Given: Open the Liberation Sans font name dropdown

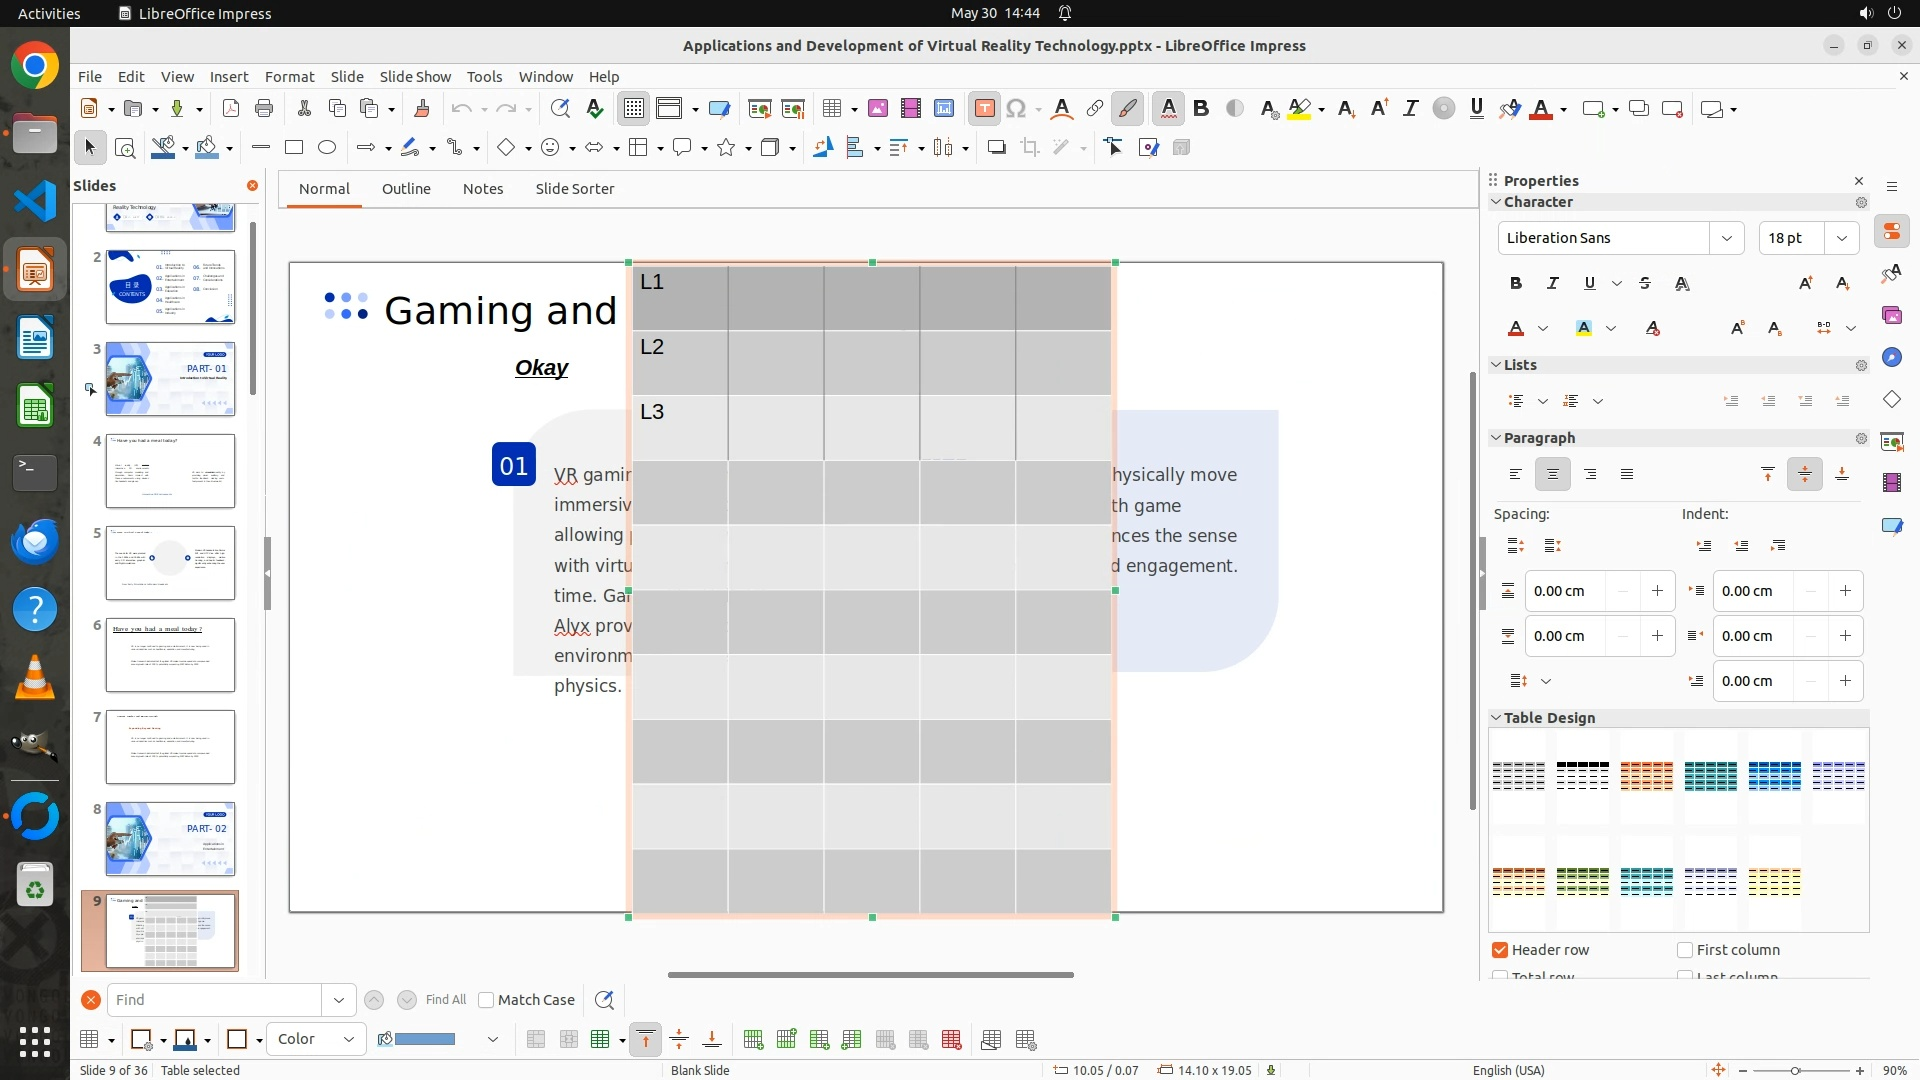Looking at the screenshot, I should (1726, 238).
